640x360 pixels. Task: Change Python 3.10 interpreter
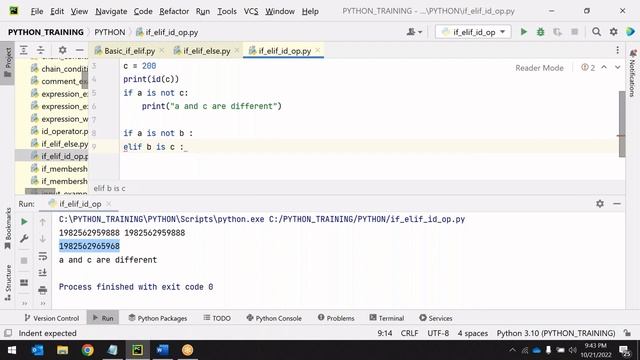pos(556,333)
